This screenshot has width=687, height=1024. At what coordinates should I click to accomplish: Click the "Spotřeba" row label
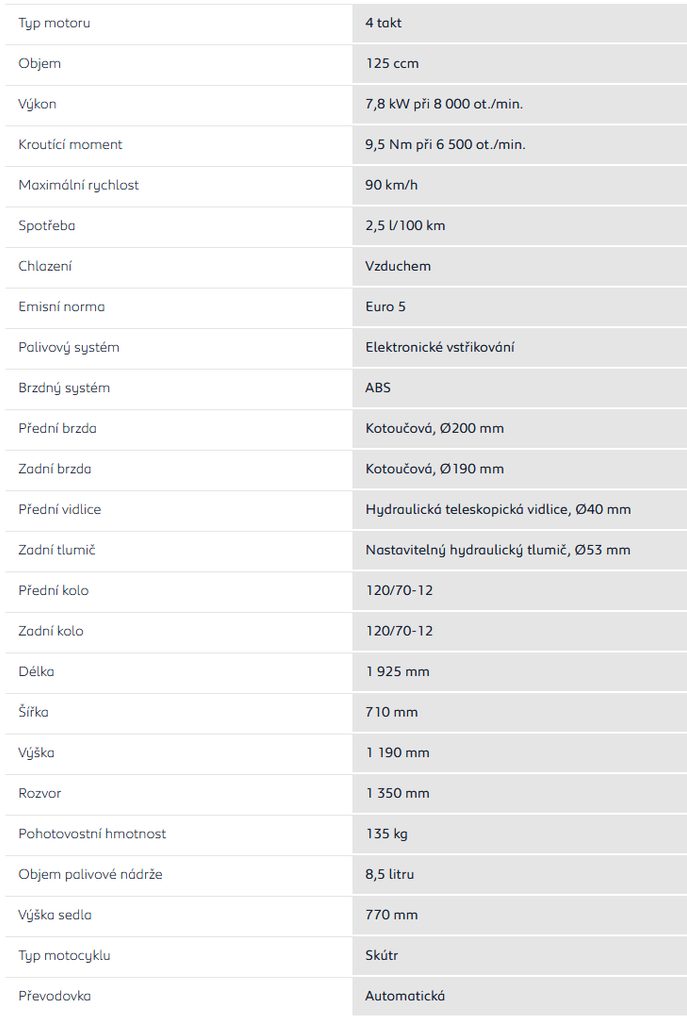47,226
